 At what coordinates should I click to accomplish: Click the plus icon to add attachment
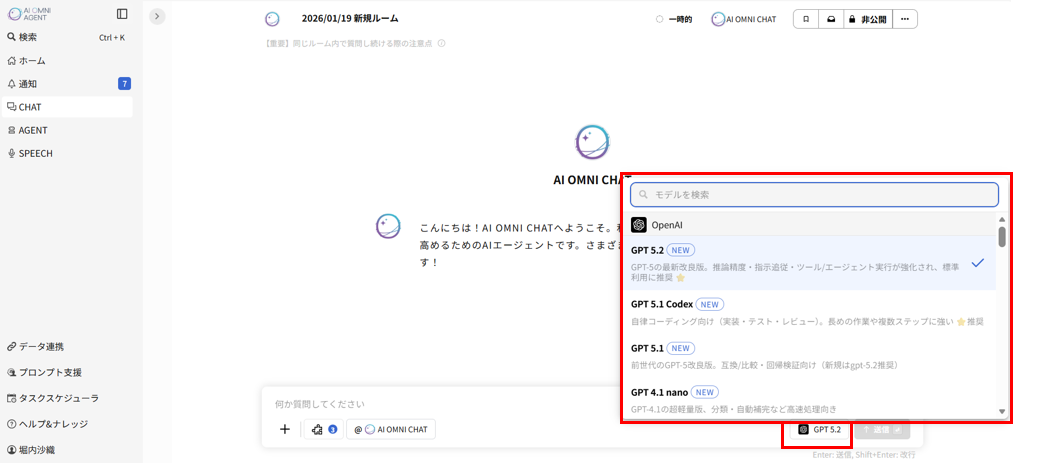285,429
